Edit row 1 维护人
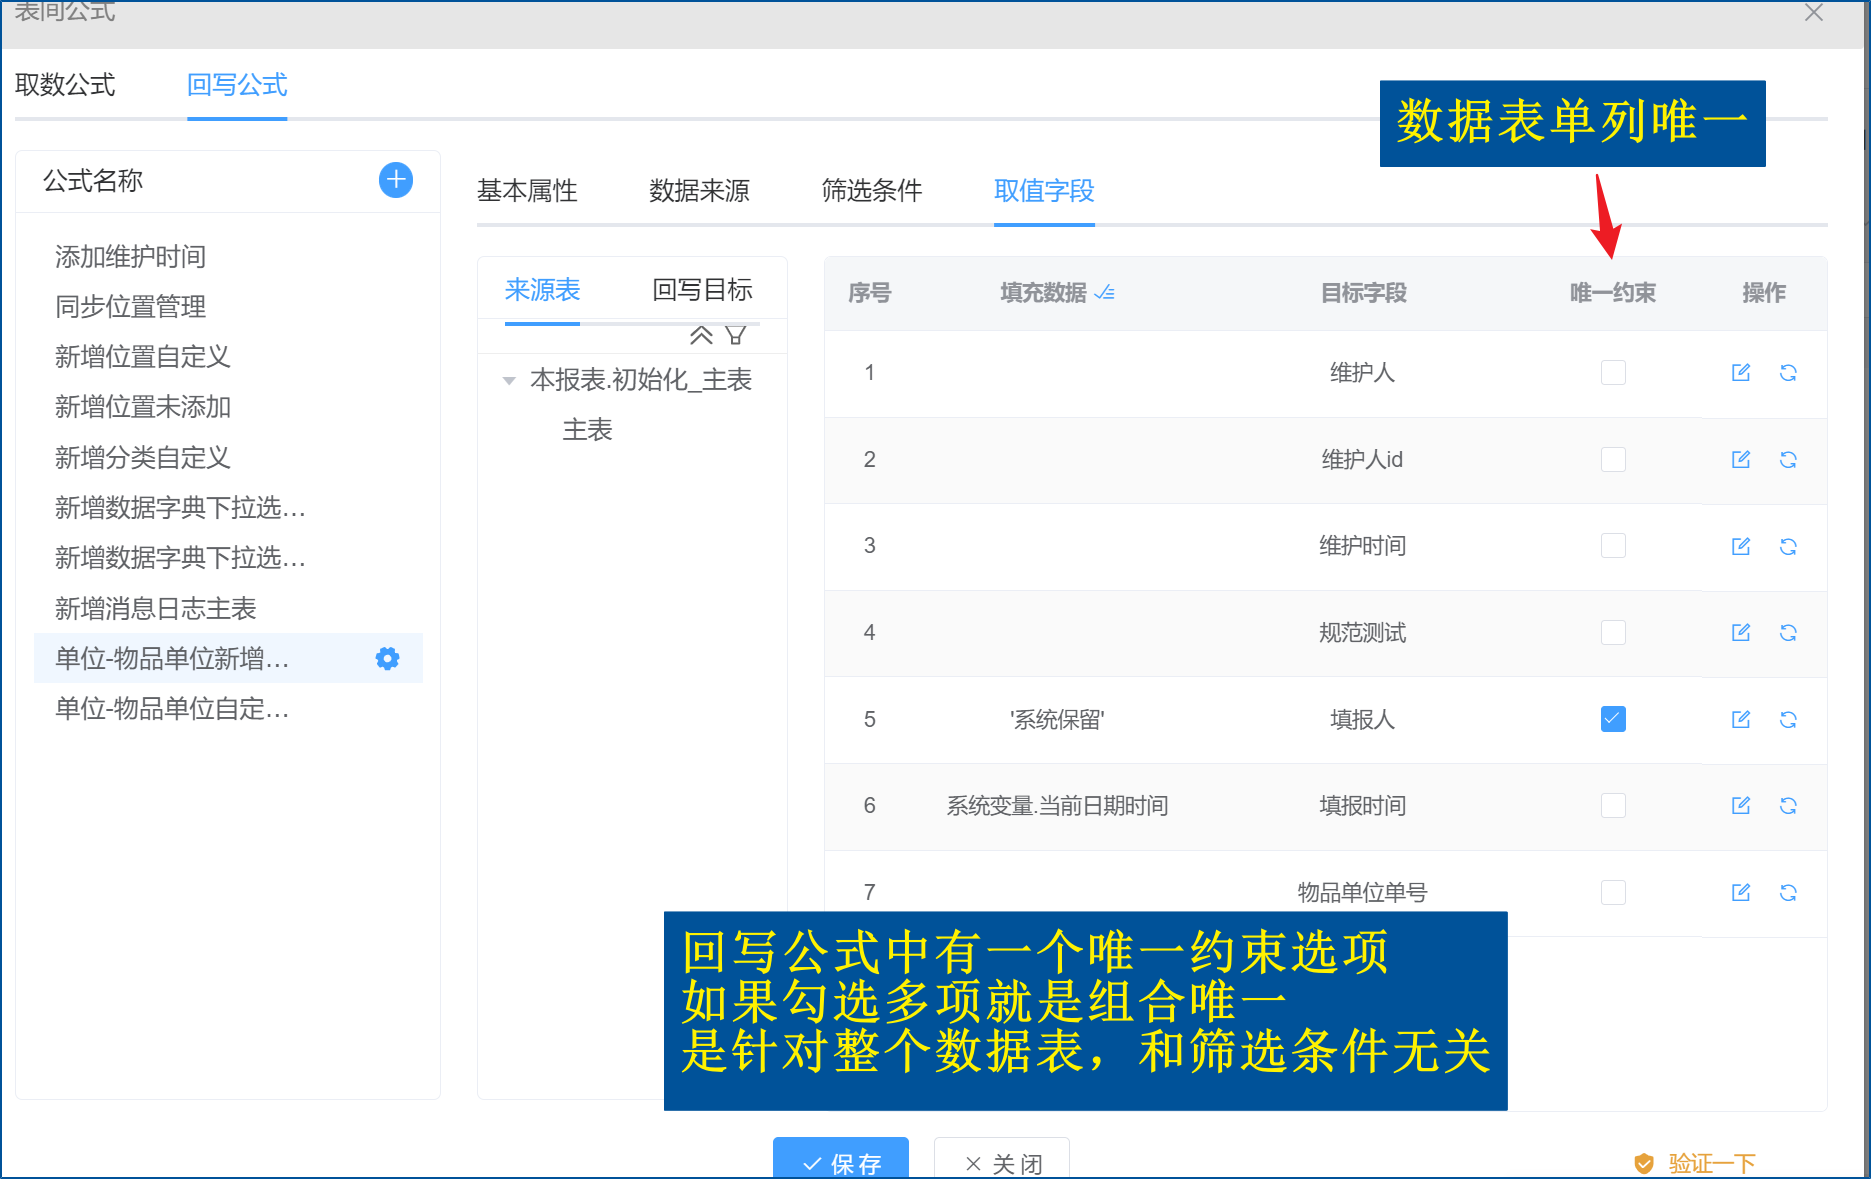 click(x=1741, y=373)
